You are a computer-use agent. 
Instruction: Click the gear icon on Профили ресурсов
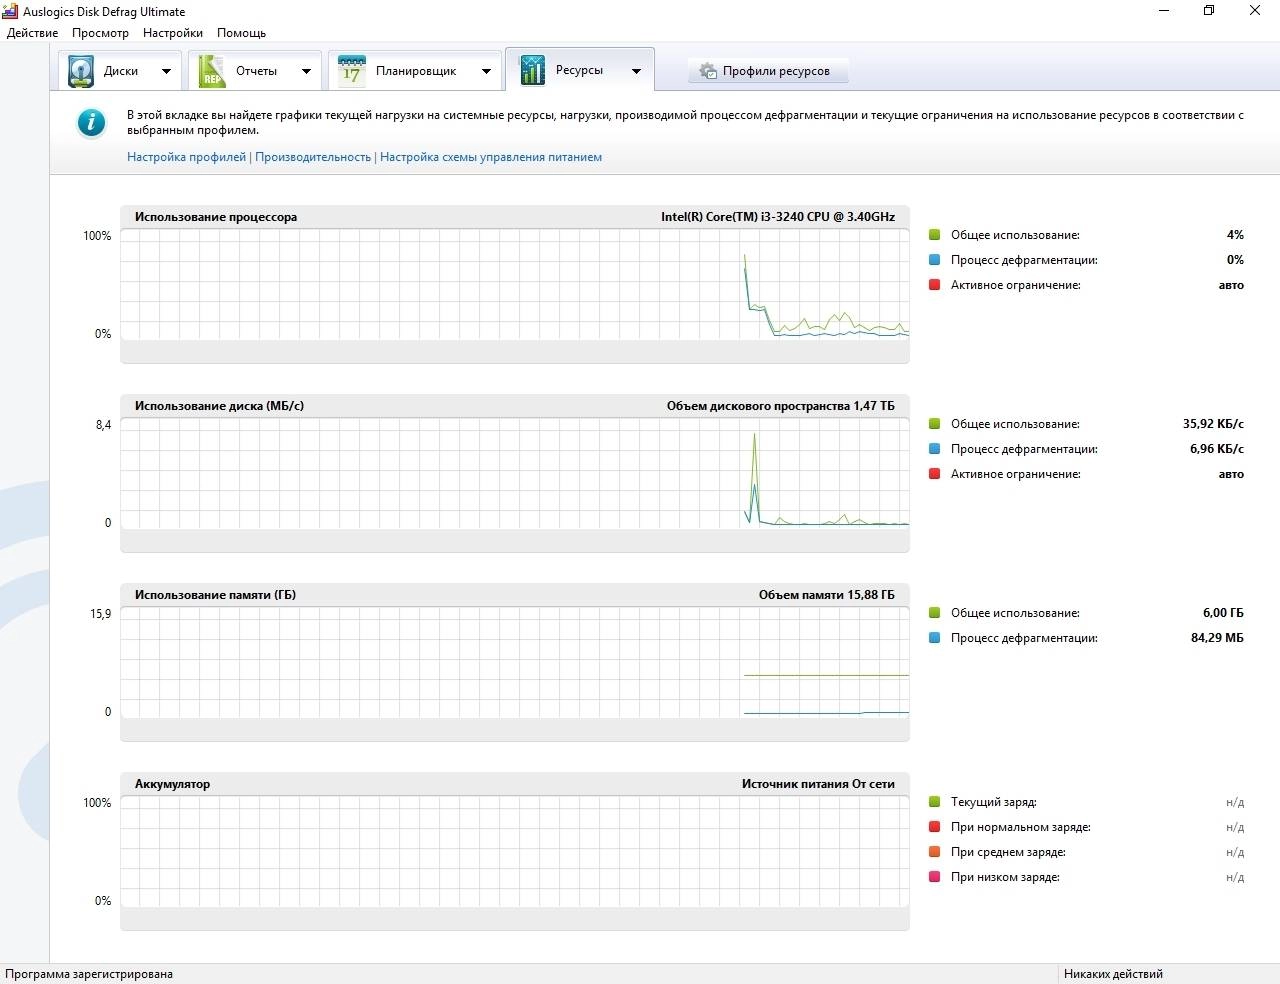[x=708, y=71]
